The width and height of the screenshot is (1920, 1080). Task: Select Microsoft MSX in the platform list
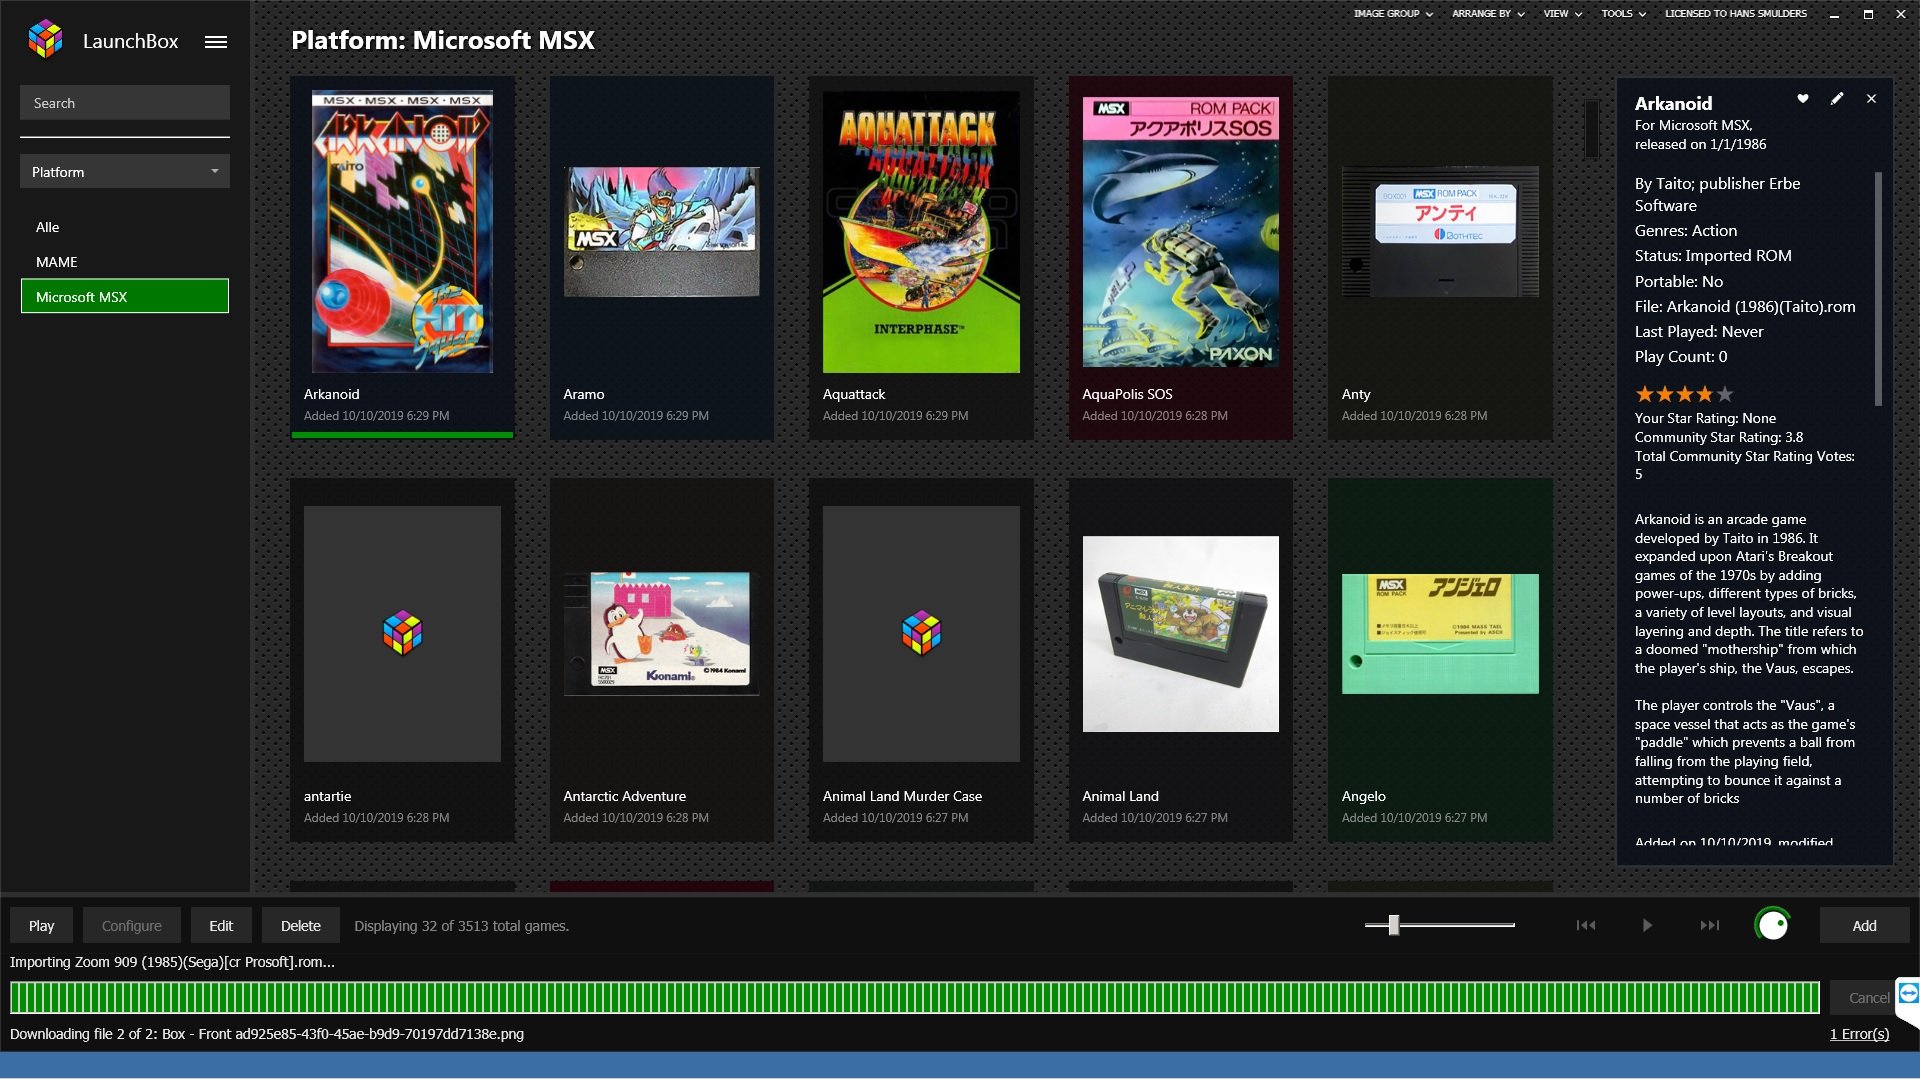(125, 296)
